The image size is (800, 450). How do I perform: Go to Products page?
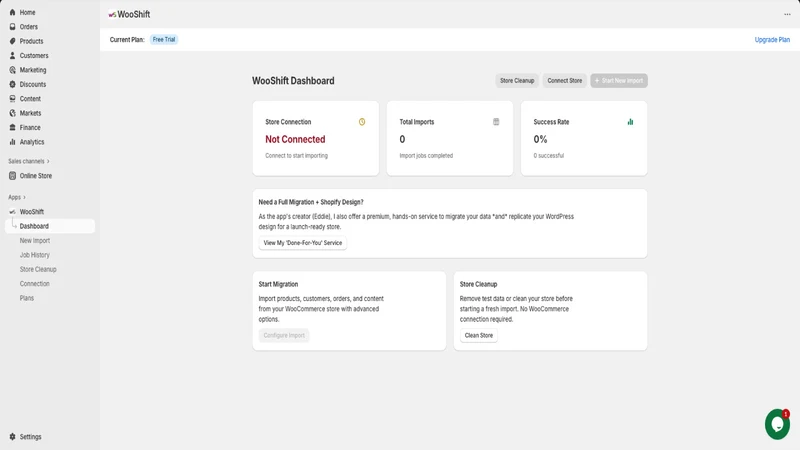[x=31, y=41]
